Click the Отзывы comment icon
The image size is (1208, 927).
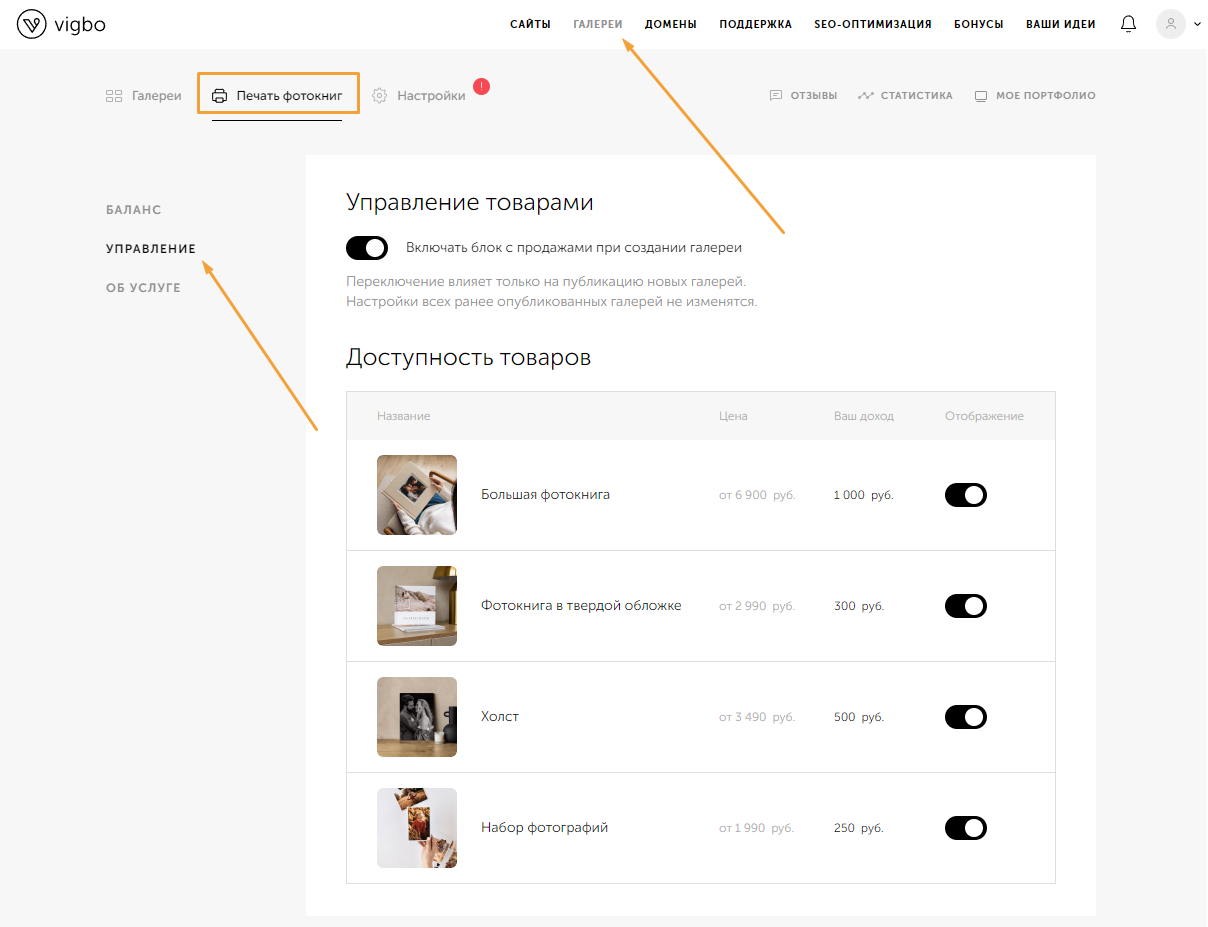pos(776,96)
